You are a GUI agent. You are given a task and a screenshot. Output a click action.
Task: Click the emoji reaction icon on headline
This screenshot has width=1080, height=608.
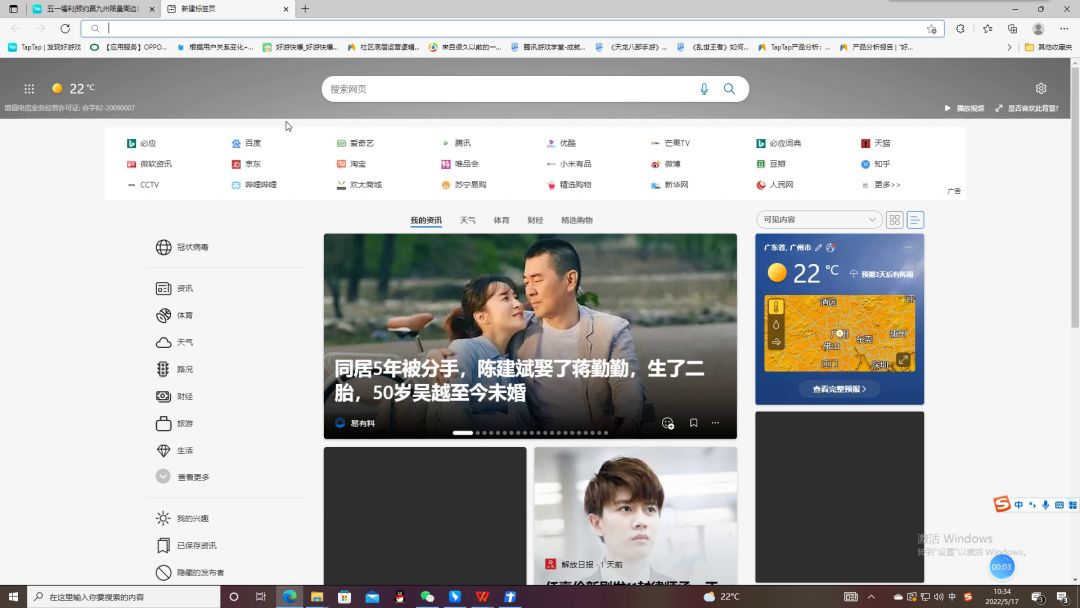tap(668, 423)
